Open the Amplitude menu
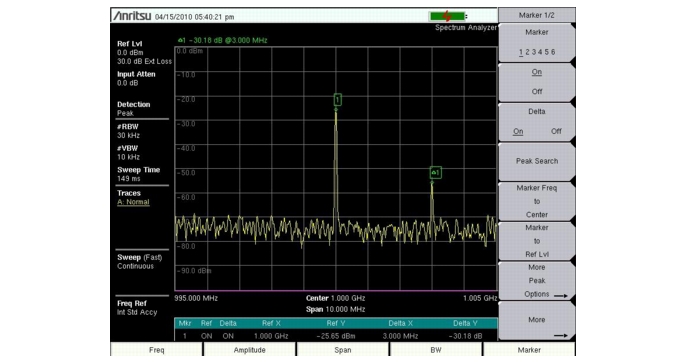The width and height of the screenshot is (689, 362). coord(249,350)
